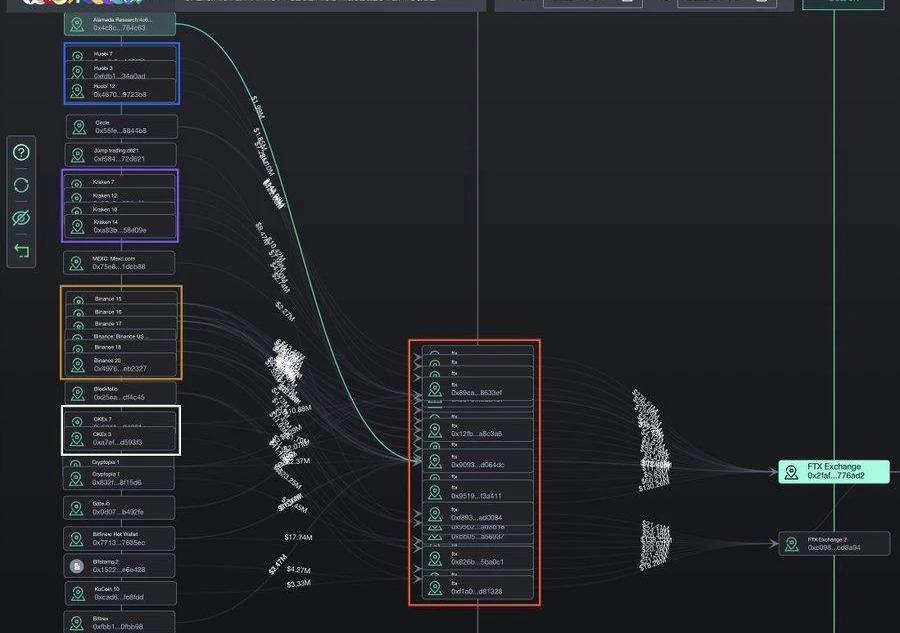Viewport: 900px width, 633px height.
Task: Select the Huobi 12 wallet node
Action: [x=122, y=91]
